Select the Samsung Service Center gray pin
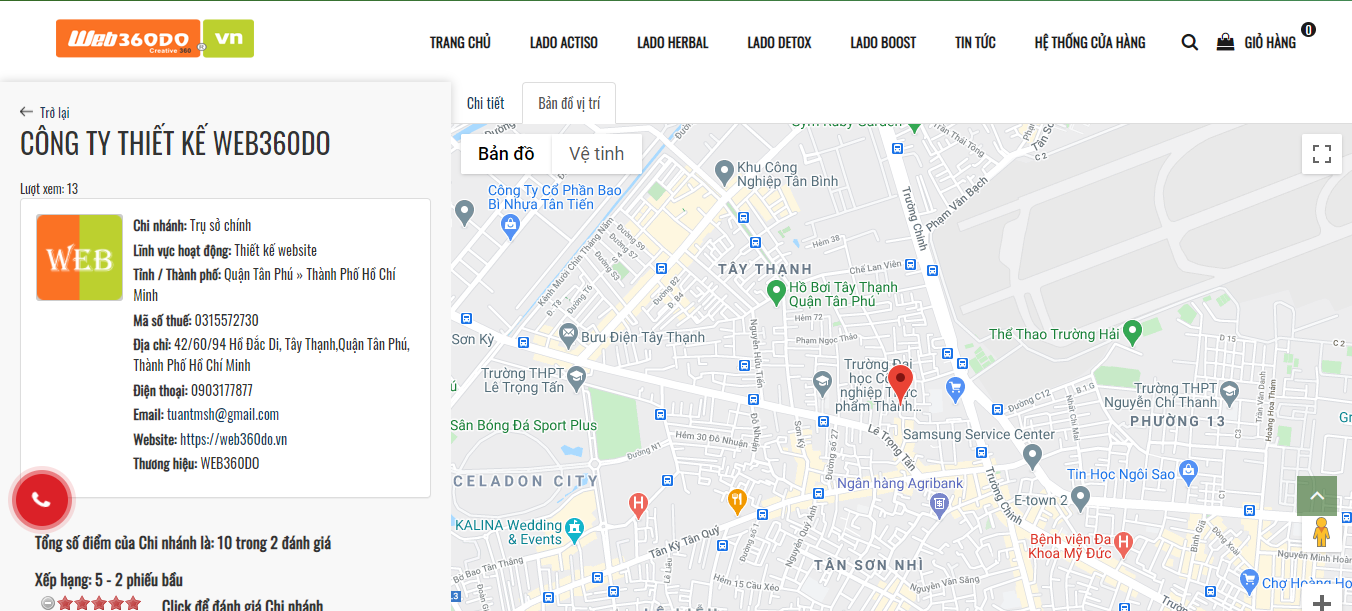This screenshot has width=1352, height=611. tap(1032, 456)
